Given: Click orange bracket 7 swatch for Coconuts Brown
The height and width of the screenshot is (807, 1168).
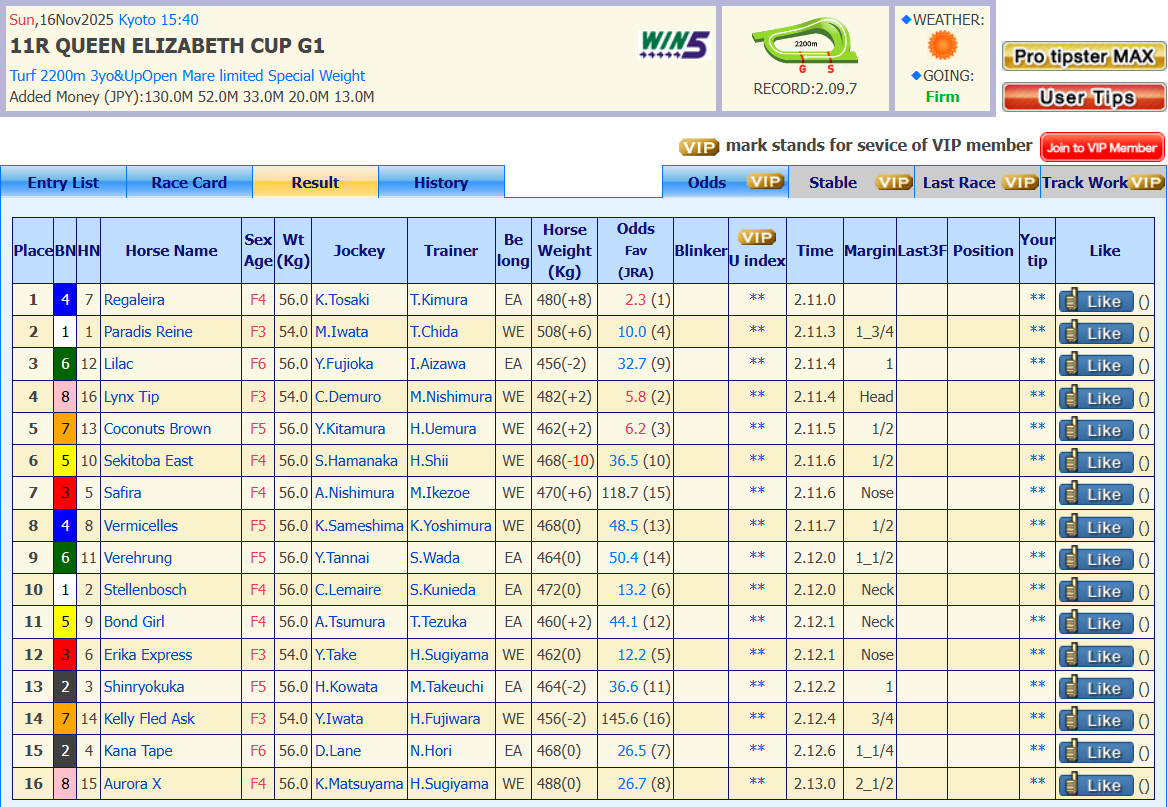Looking at the screenshot, I should coord(65,428).
